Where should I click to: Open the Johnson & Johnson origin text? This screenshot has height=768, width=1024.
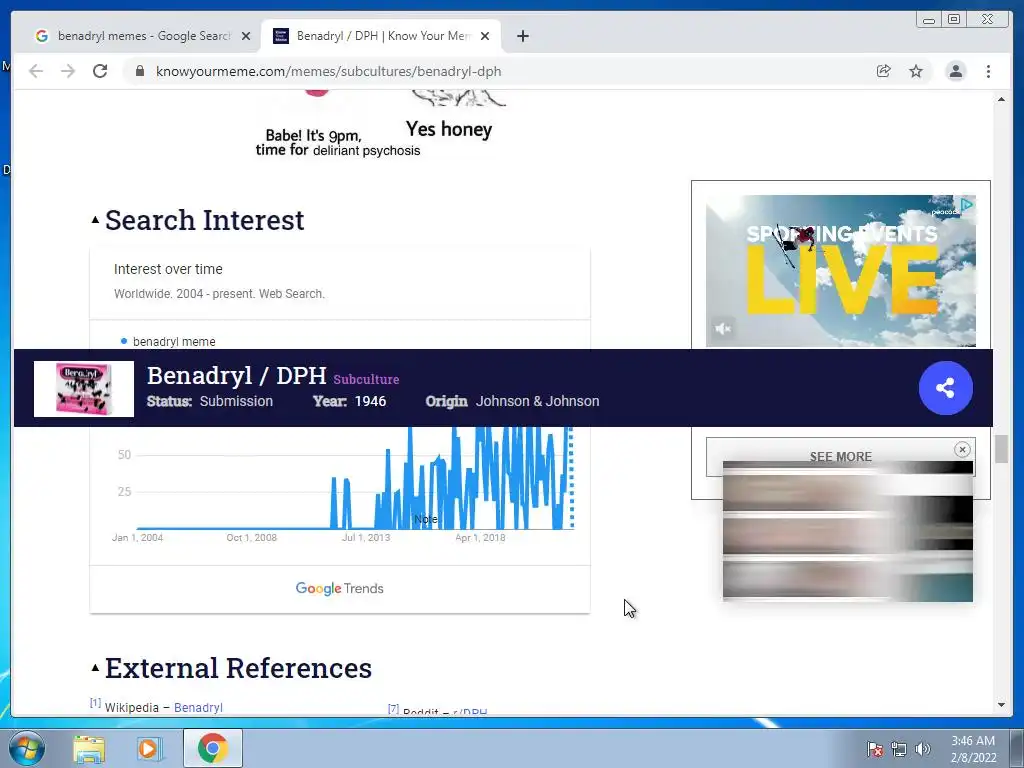[537, 401]
